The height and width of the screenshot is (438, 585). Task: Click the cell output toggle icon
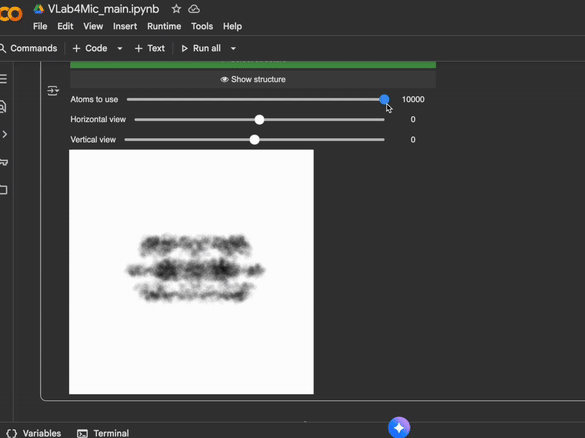(x=53, y=91)
